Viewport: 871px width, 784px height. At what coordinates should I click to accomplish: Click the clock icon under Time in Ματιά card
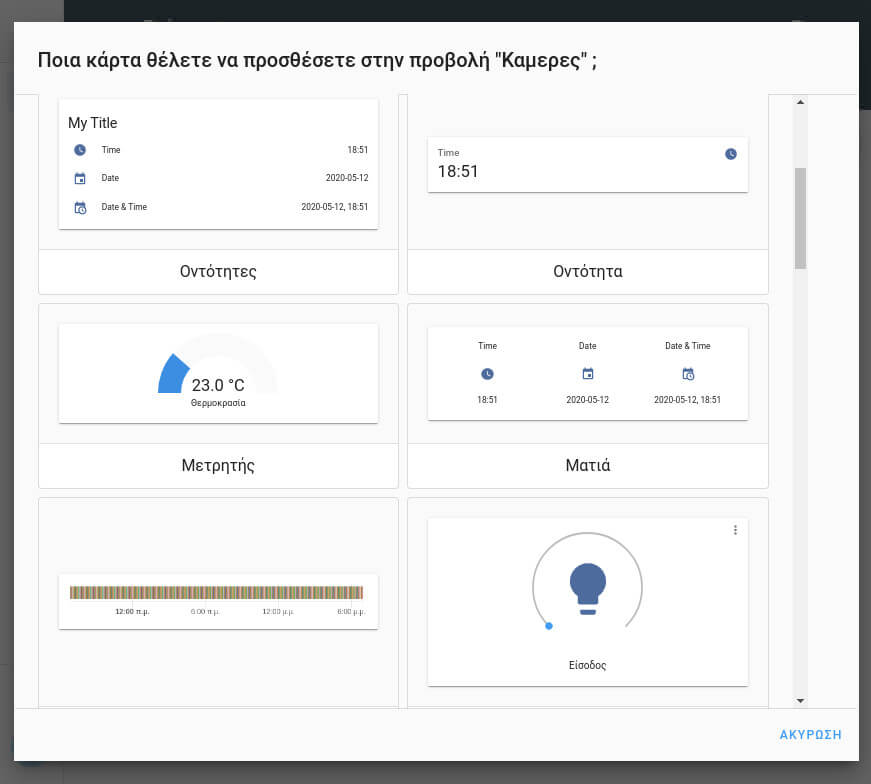click(487, 374)
